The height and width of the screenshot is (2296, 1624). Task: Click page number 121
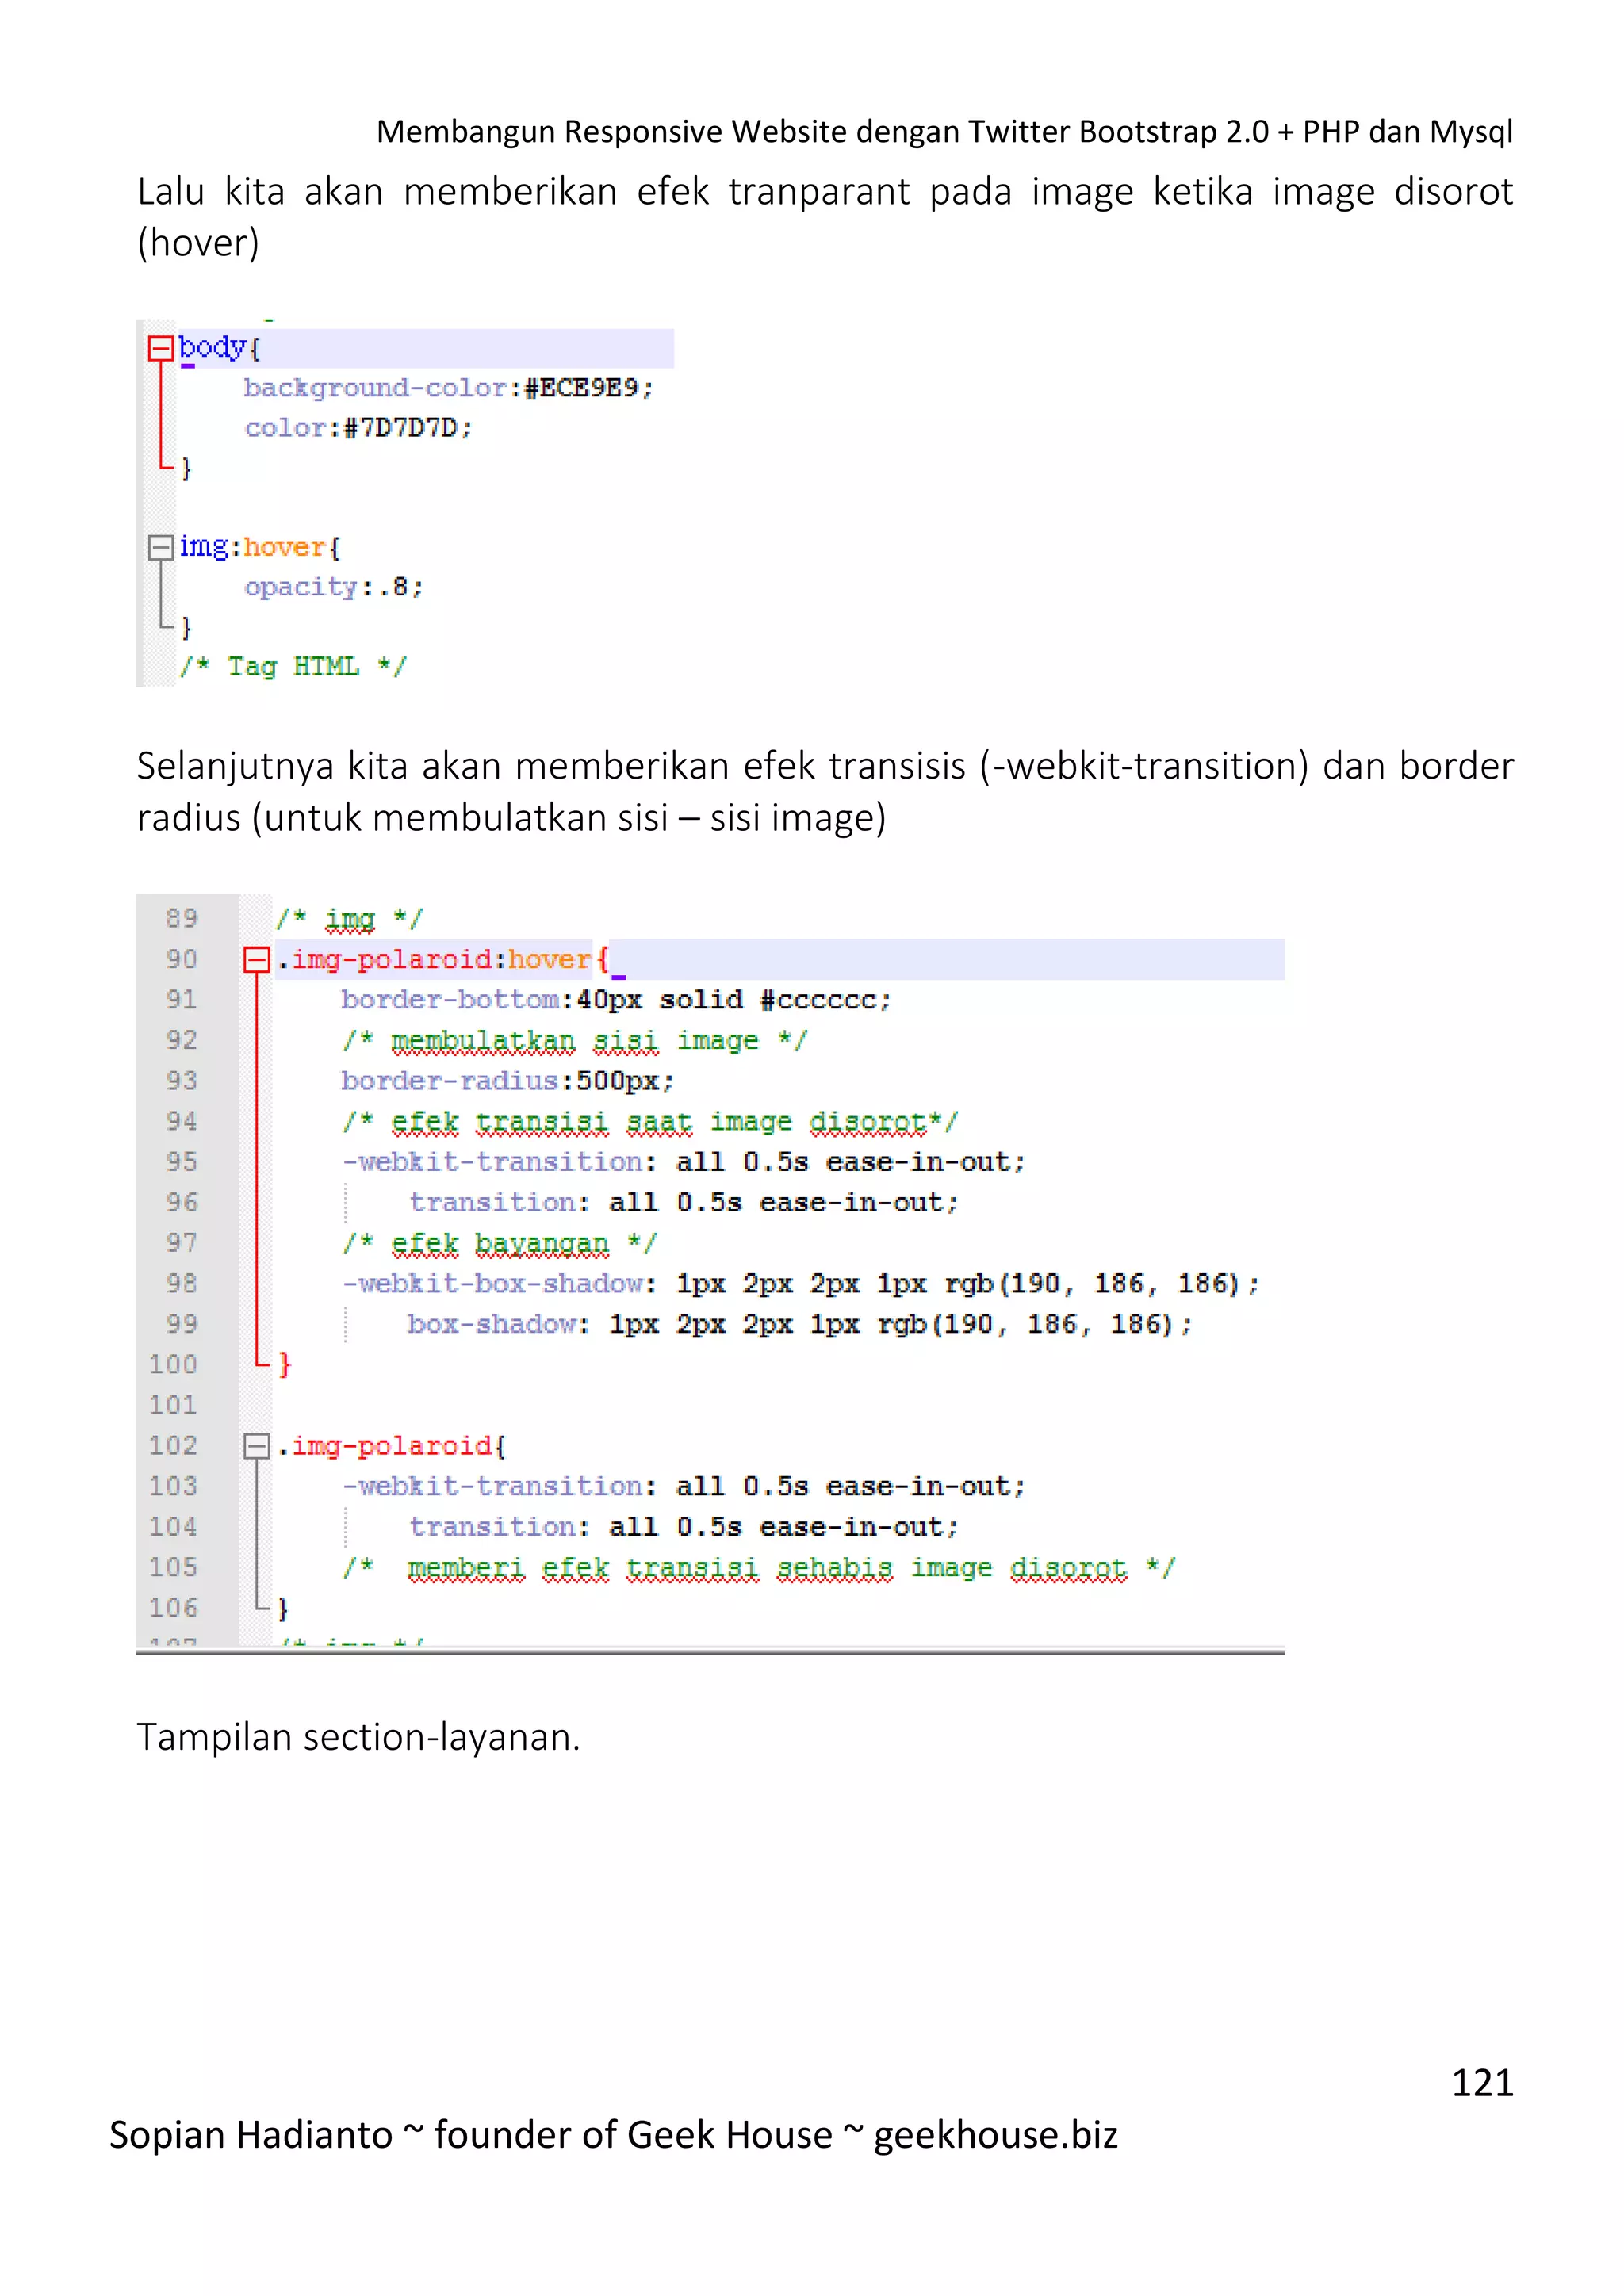(1482, 2082)
